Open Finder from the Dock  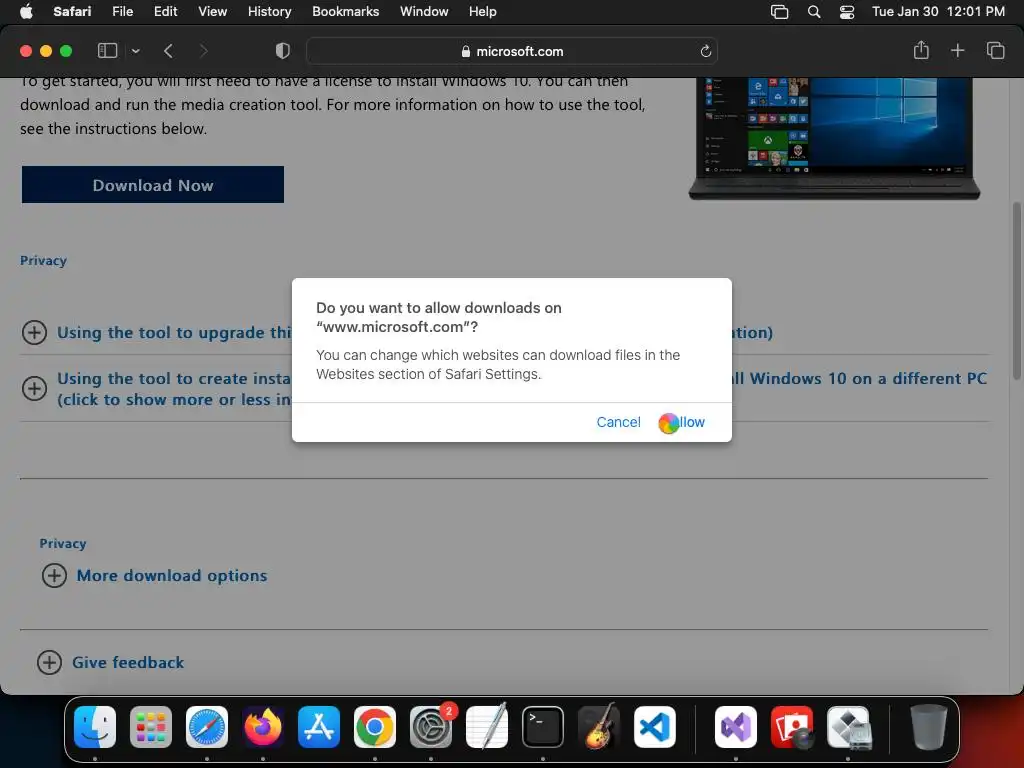[x=95, y=726]
